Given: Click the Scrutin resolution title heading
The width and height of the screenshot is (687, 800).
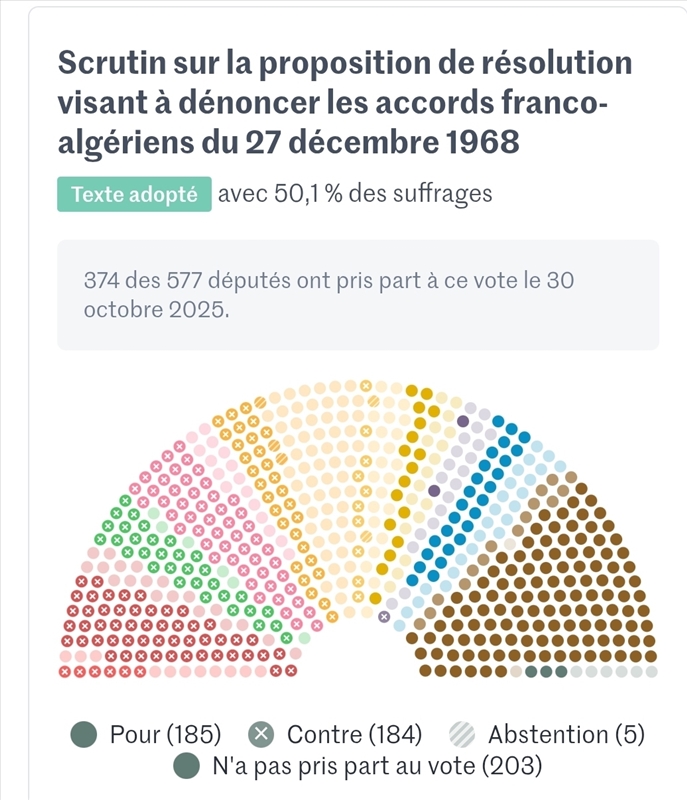Looking at the screenshot, I should click(x=345, y=102).
